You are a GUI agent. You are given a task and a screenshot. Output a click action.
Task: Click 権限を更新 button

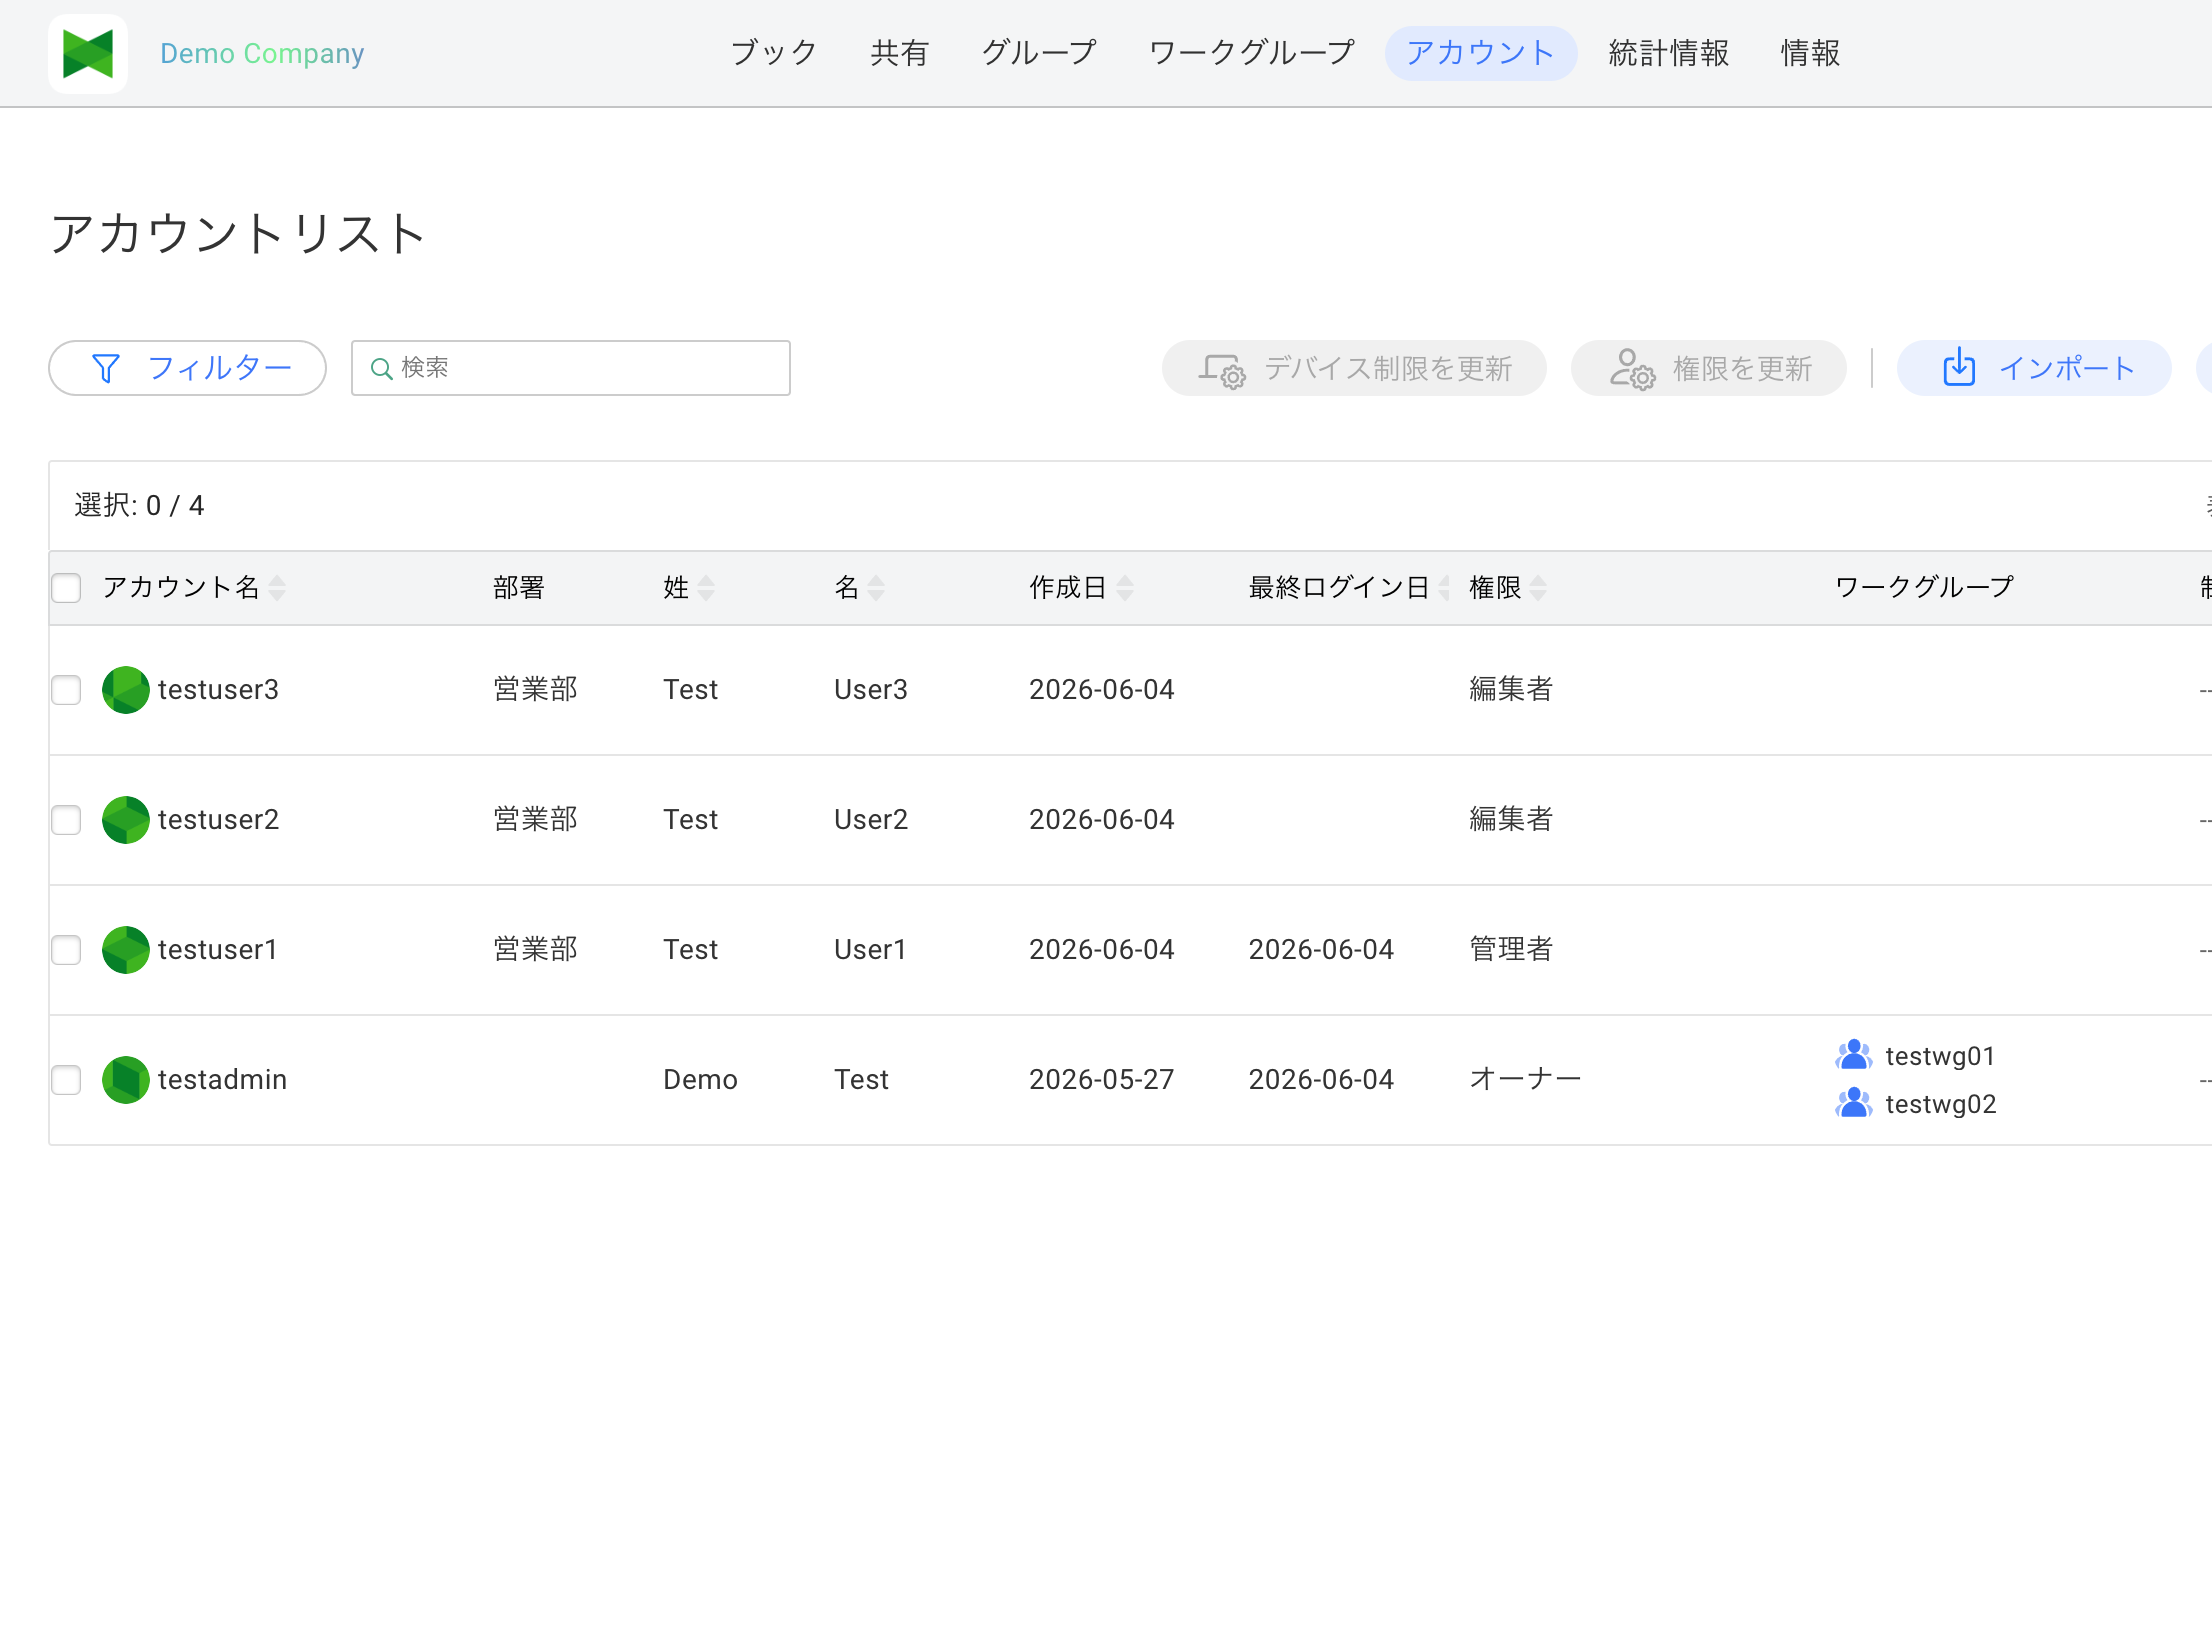(1708, 368)
